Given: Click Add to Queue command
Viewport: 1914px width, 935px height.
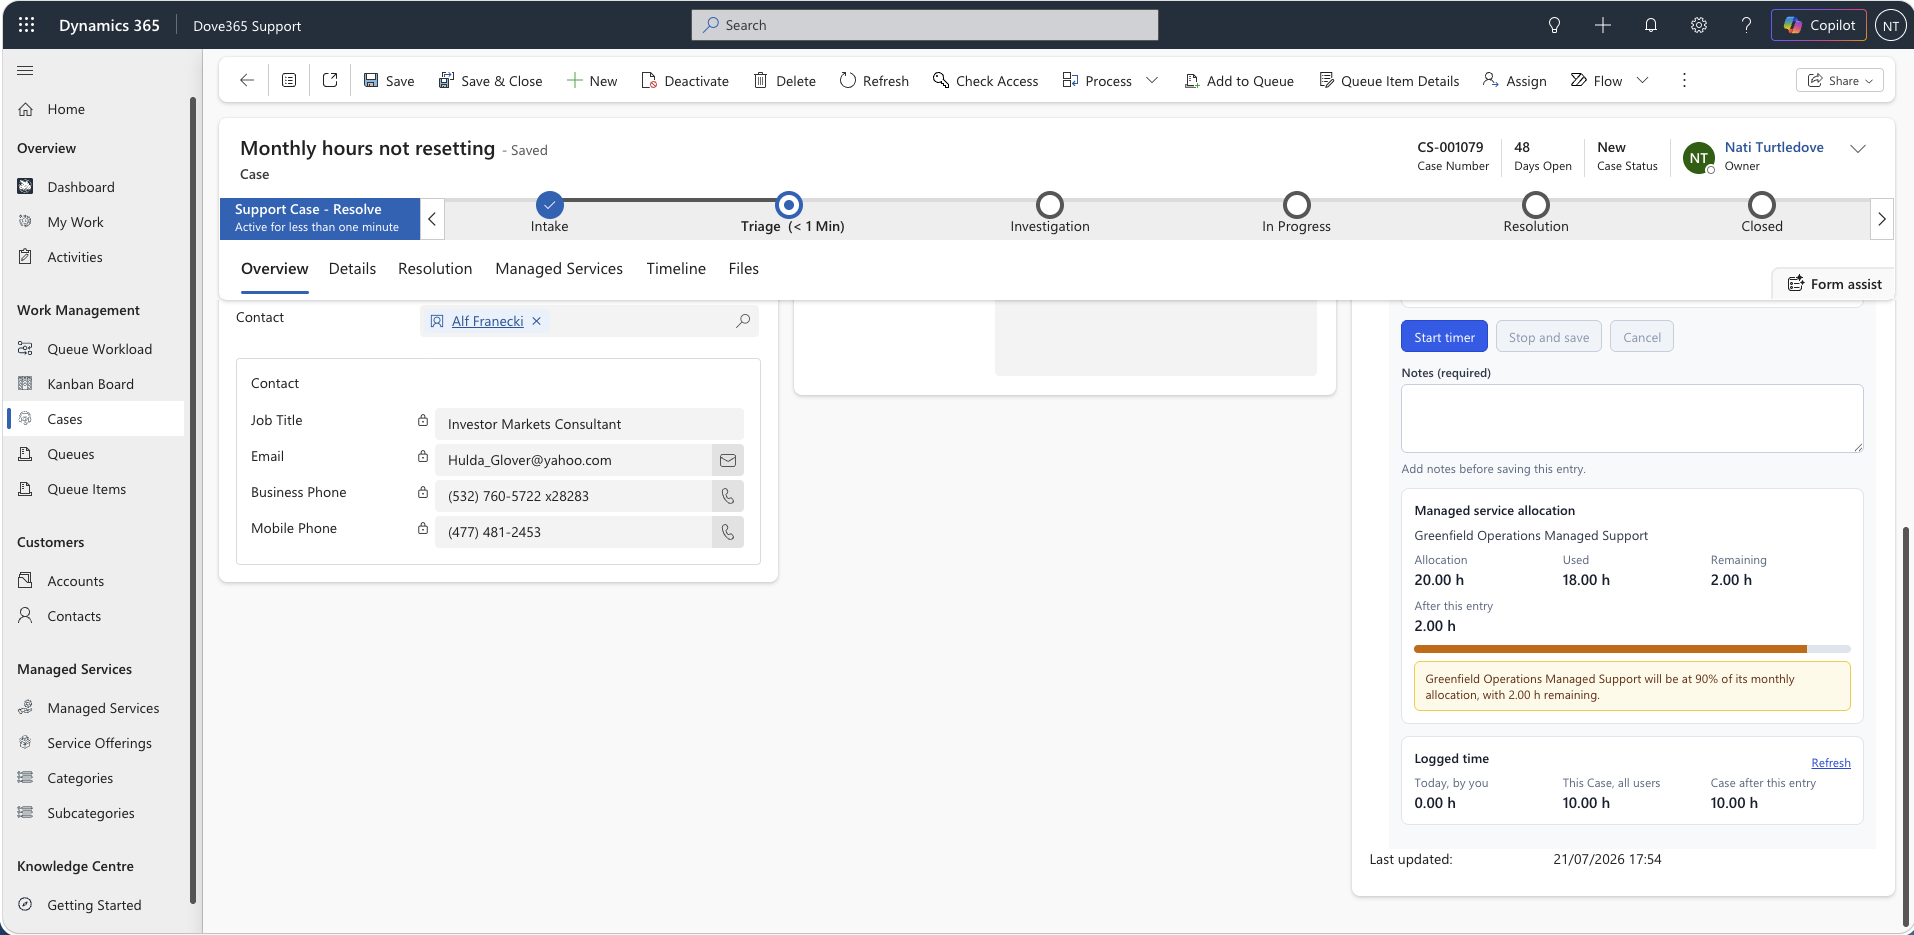Looking at the screenshot, I should tap(1238, 80).
